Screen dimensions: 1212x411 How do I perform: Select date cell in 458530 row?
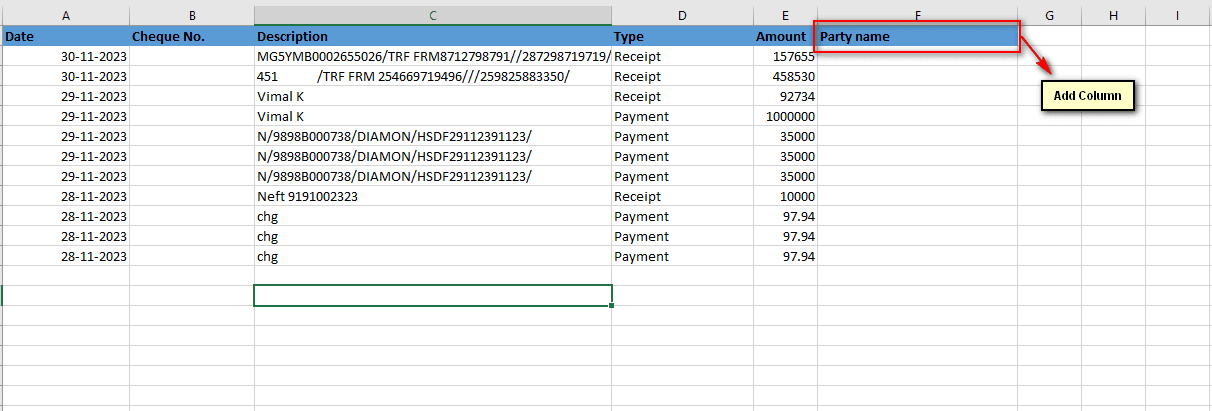pyautogui.click(x=66, y=76)
